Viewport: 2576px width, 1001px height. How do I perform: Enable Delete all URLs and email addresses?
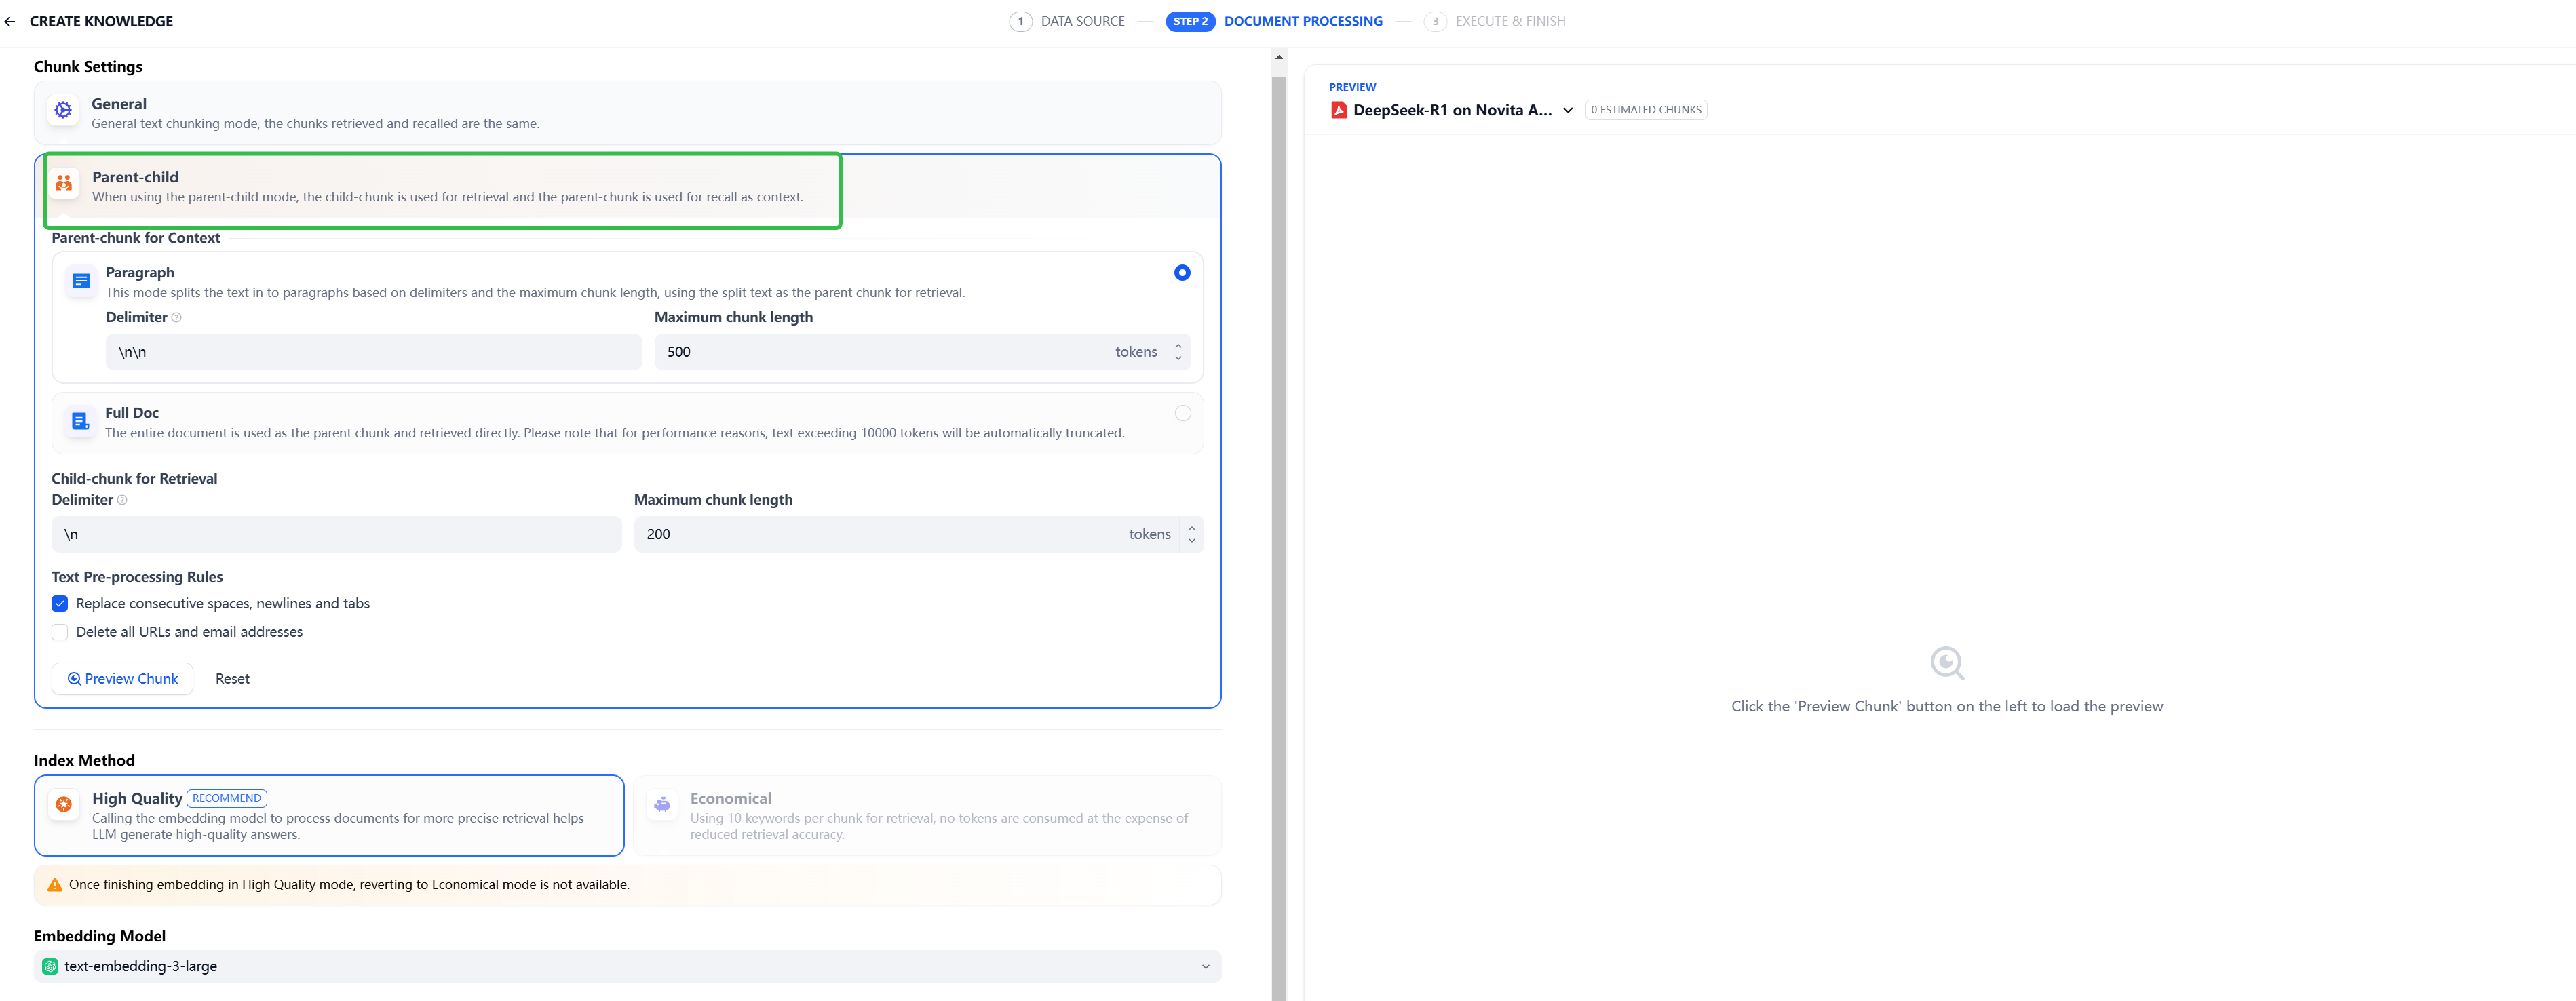[60, 632]
